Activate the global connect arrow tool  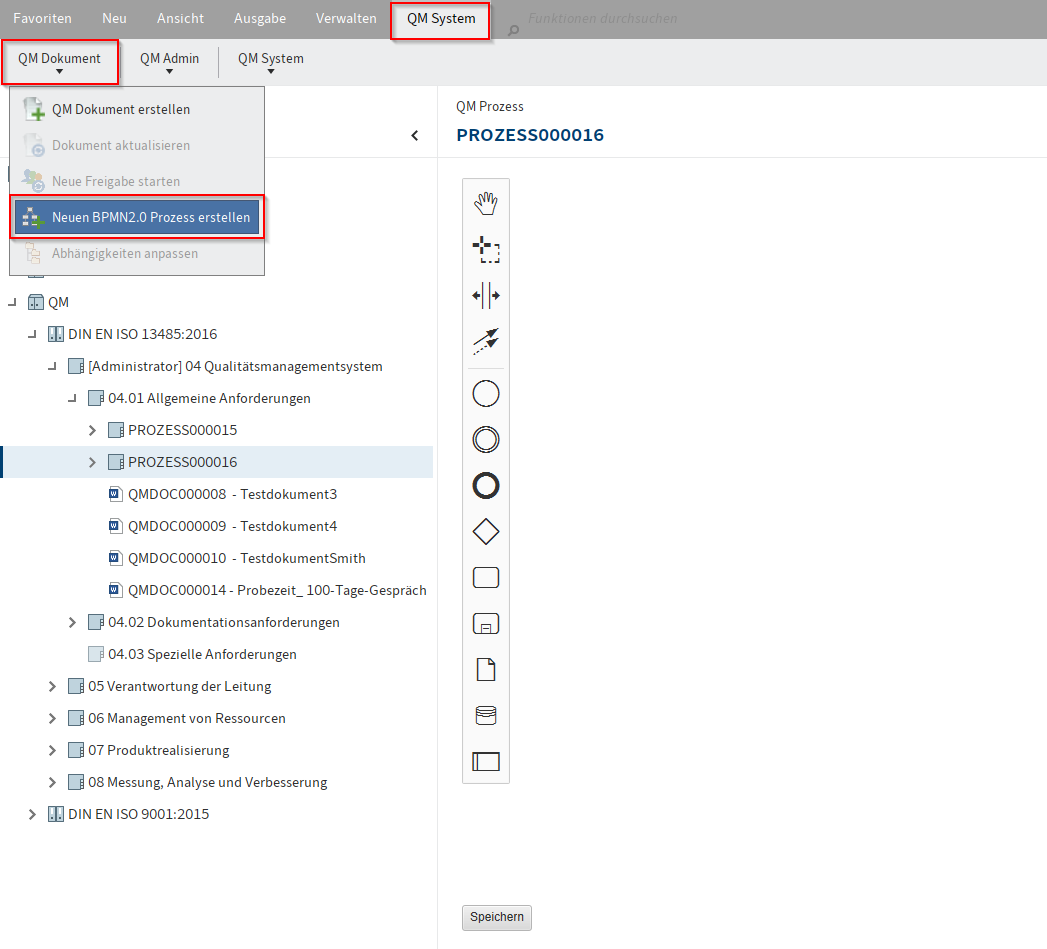pyautogui.click(x=485, y=341)
